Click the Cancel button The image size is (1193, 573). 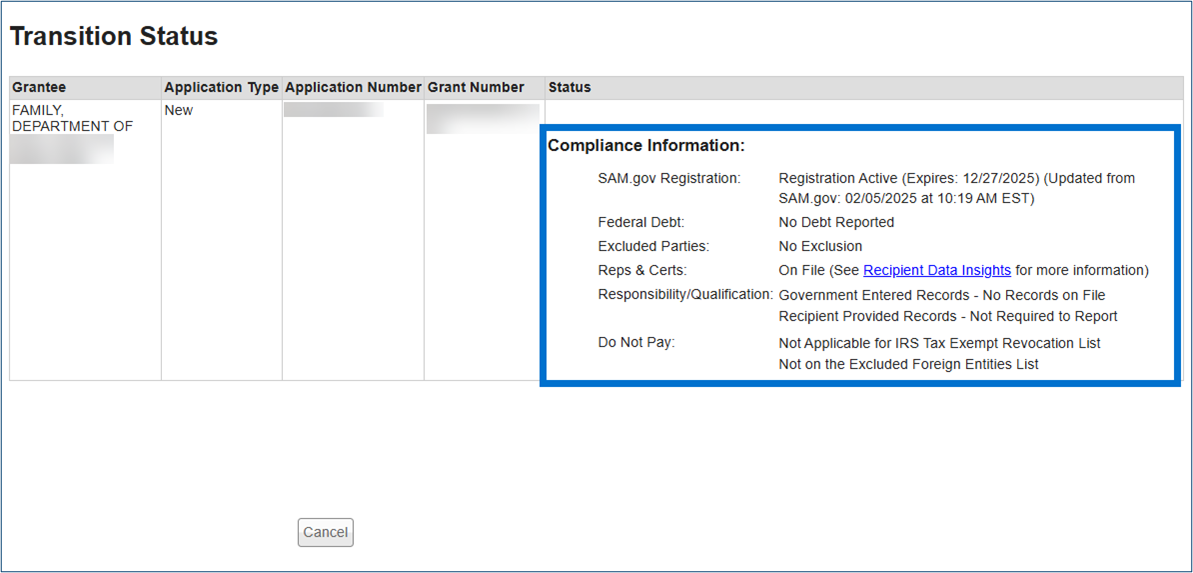click(325, 532)
